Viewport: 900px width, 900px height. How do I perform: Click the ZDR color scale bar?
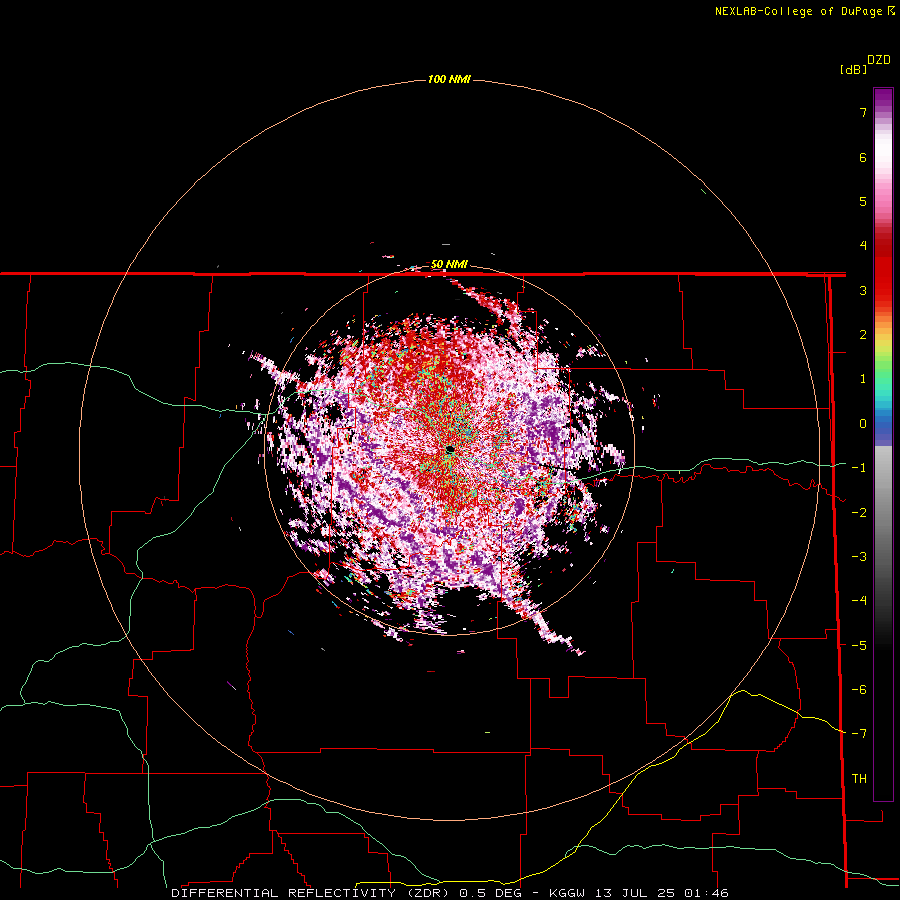883,444
